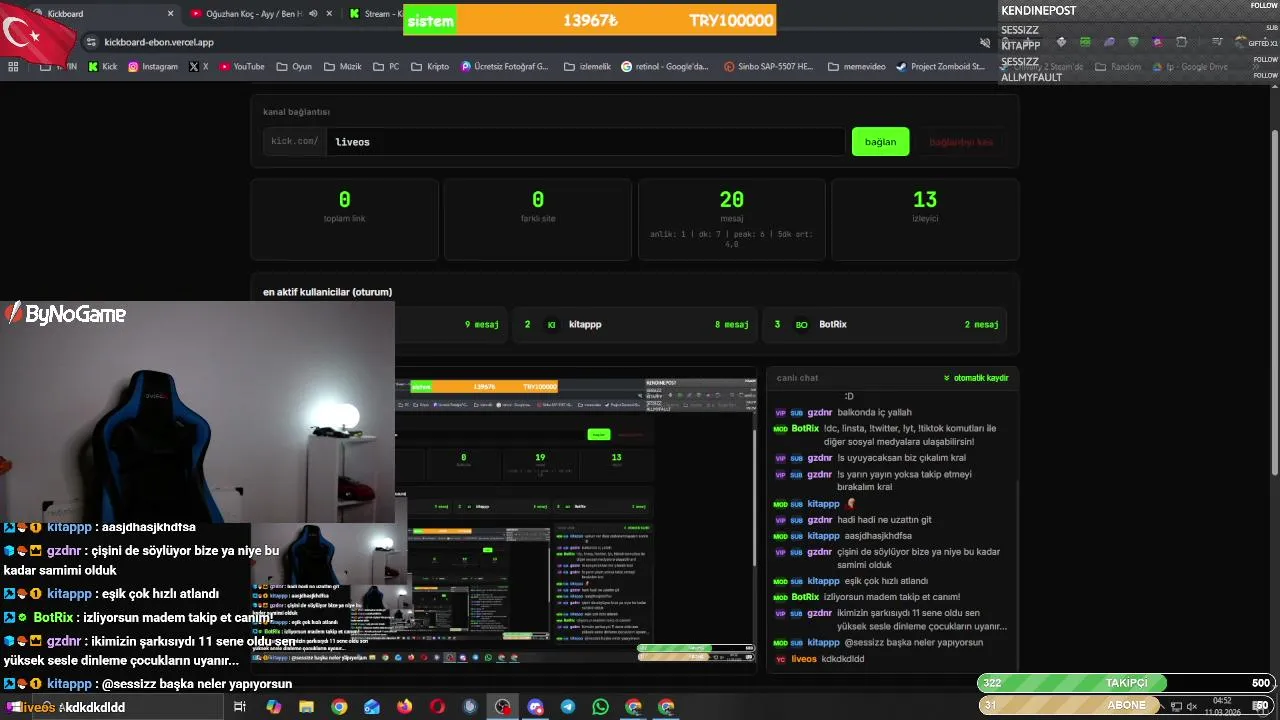Click the page vertical scrollbar
This screenshot has width=1280, height=720.
tap(1273, 300)
